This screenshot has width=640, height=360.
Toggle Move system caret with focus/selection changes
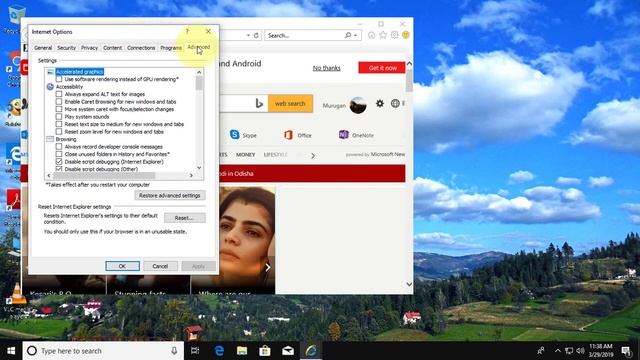(59, 109)
